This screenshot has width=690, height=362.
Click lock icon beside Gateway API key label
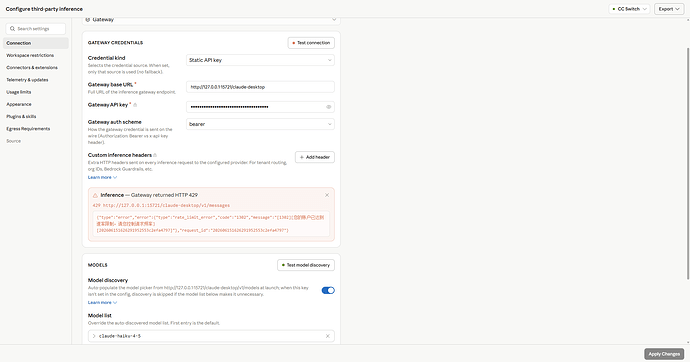[x=135, y=105]
